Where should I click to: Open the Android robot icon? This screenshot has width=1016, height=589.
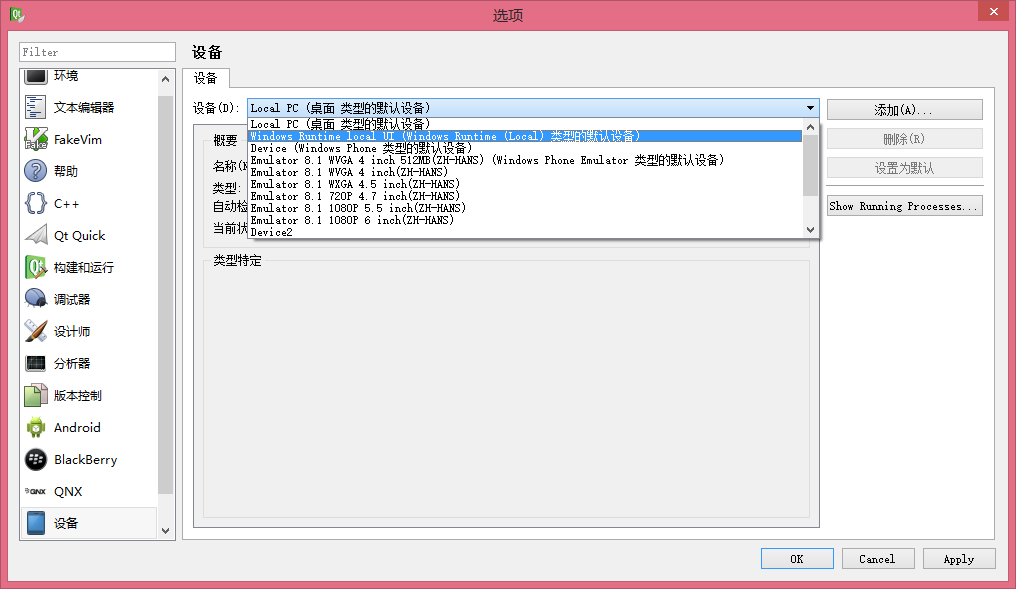click(x=36, y=427)
